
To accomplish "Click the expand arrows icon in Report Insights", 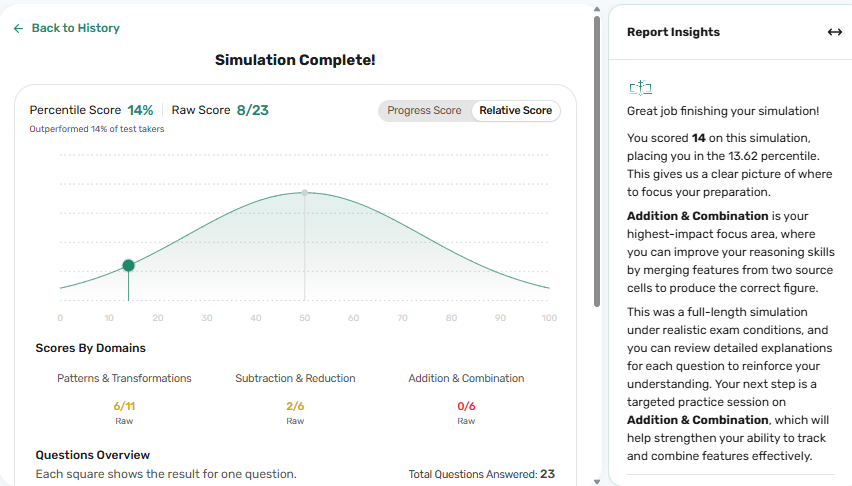I will [x=835, y=32].
